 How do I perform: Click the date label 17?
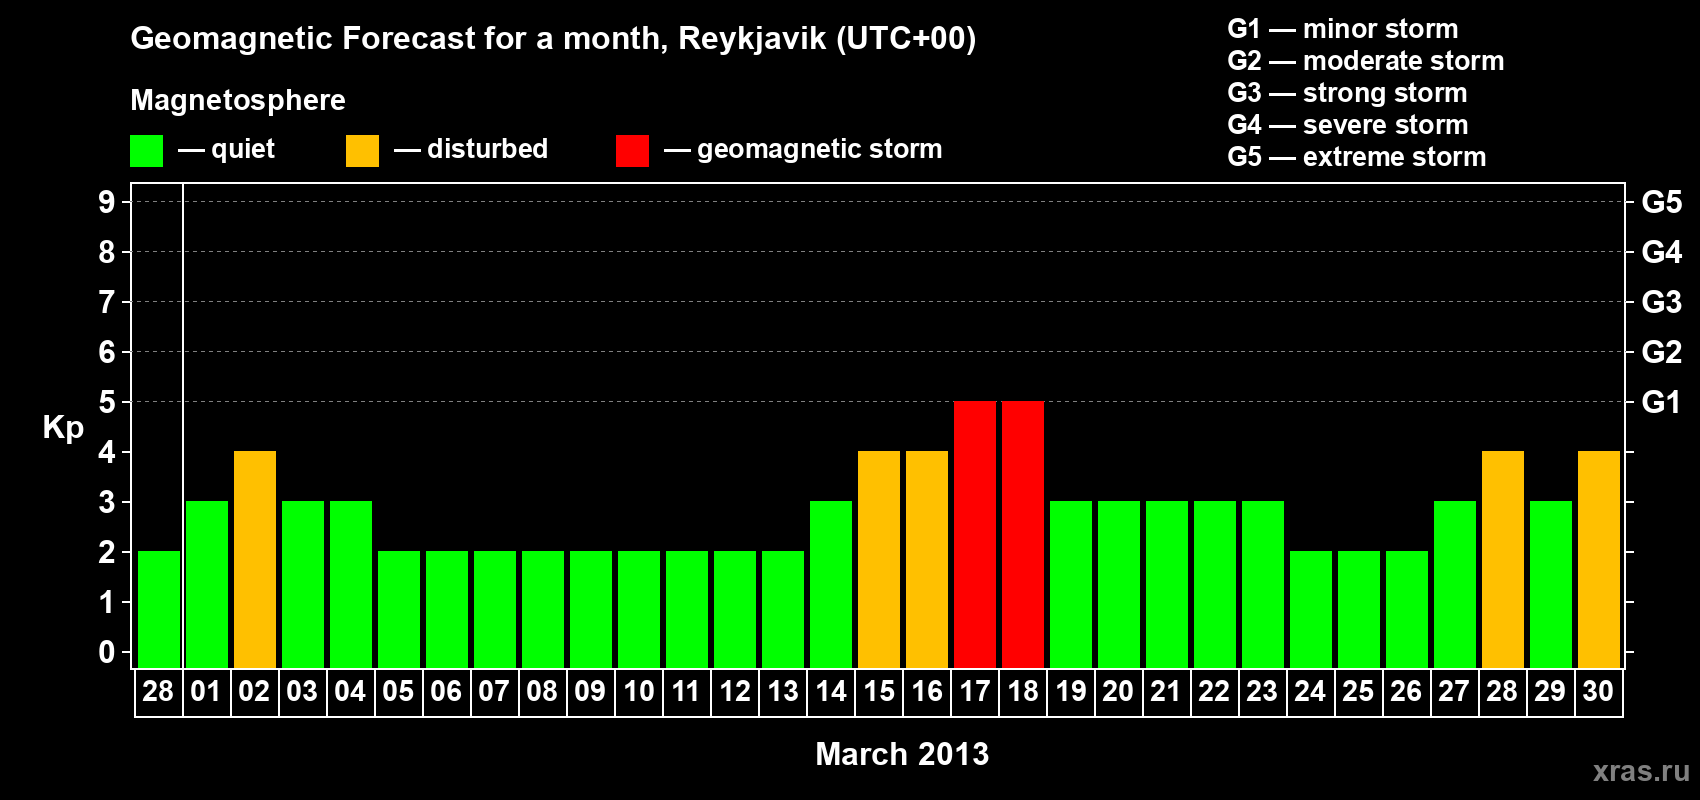click(975, 692)
